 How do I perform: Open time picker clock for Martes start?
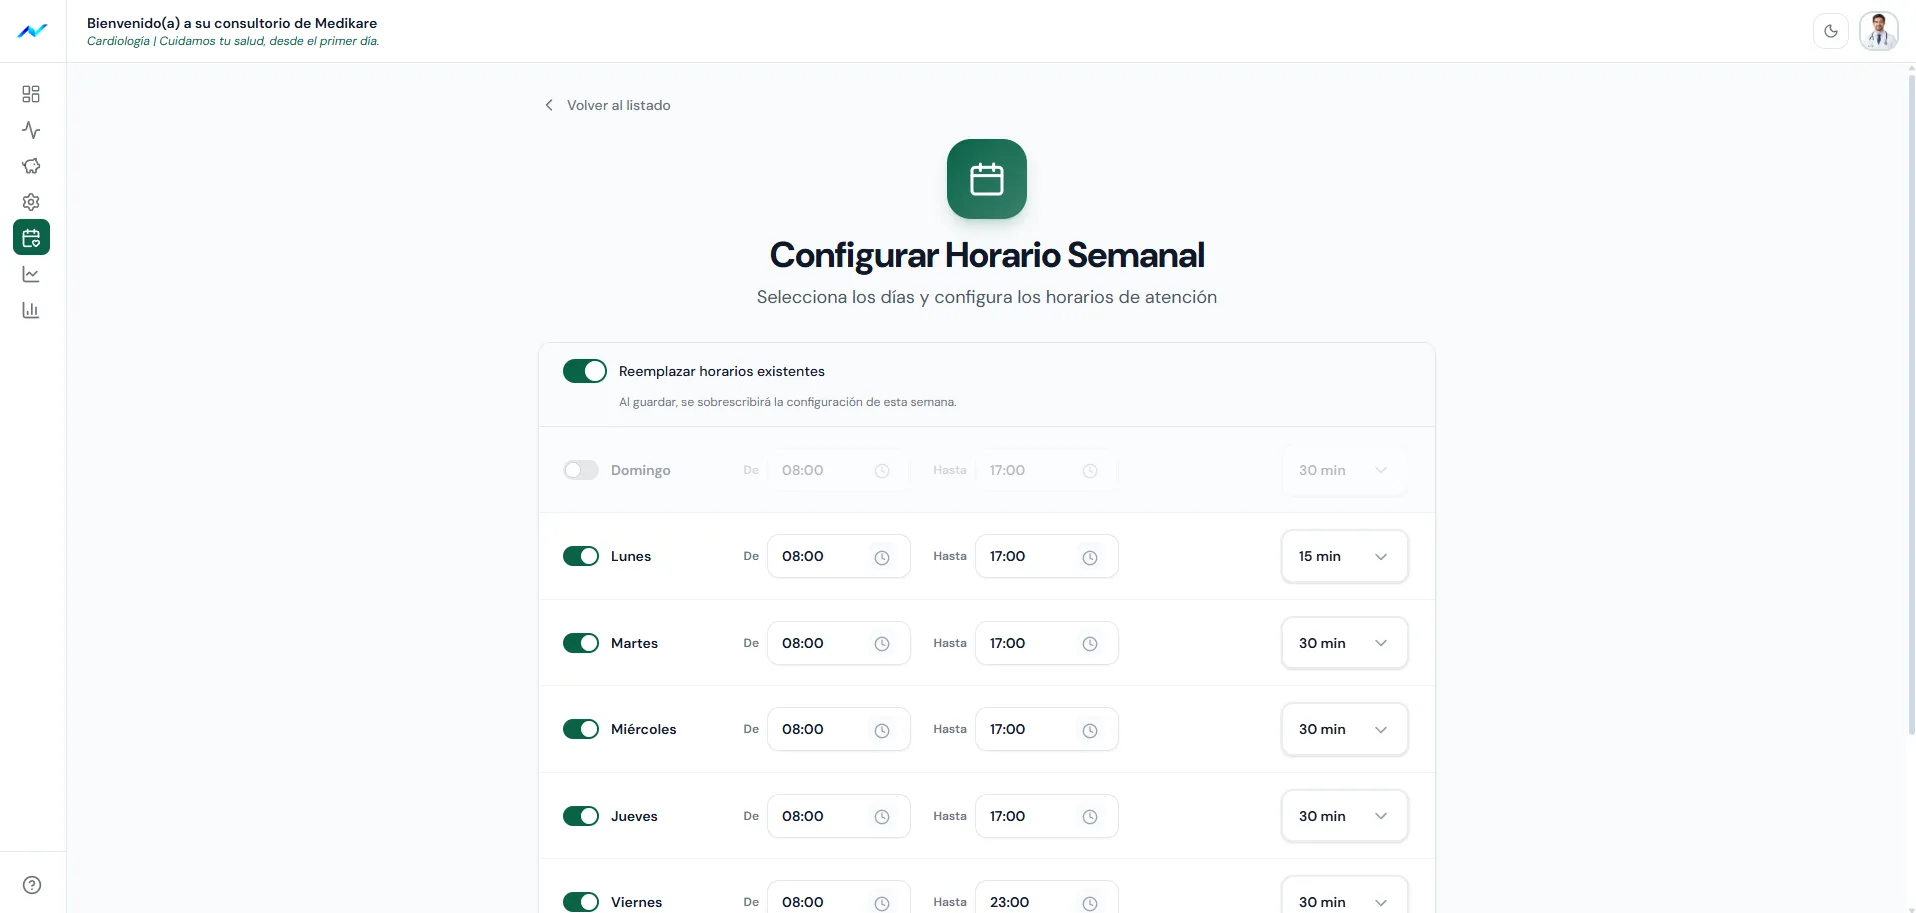(x=882, y=644)
